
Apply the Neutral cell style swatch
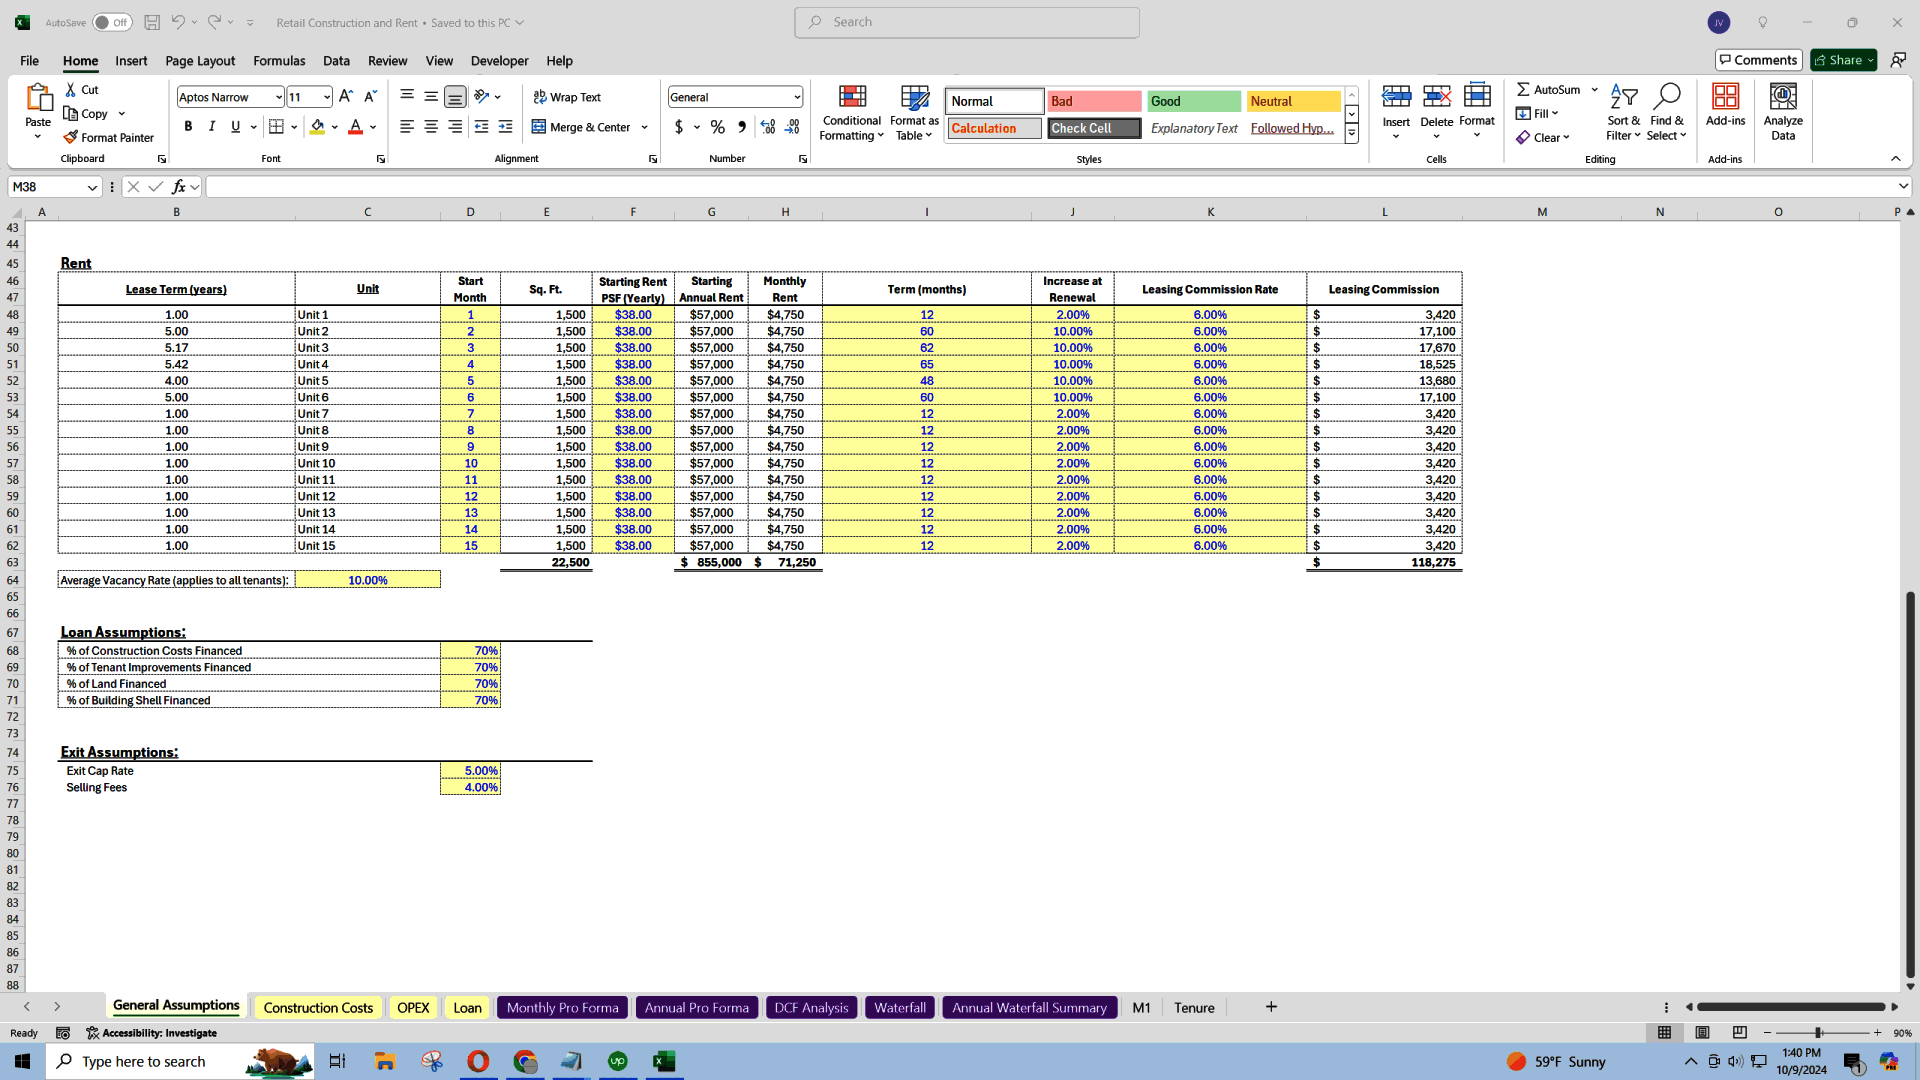point(1294,101)
